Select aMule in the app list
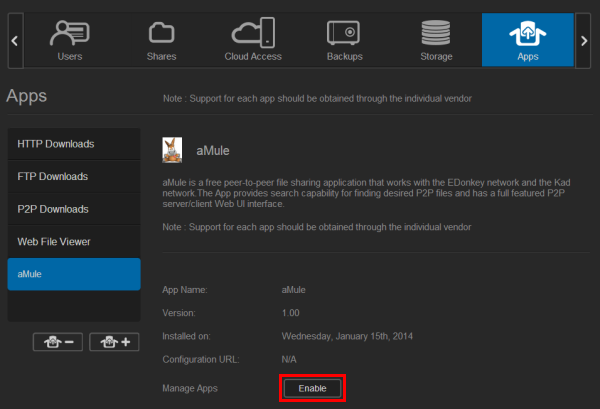 tap(74, 274)
